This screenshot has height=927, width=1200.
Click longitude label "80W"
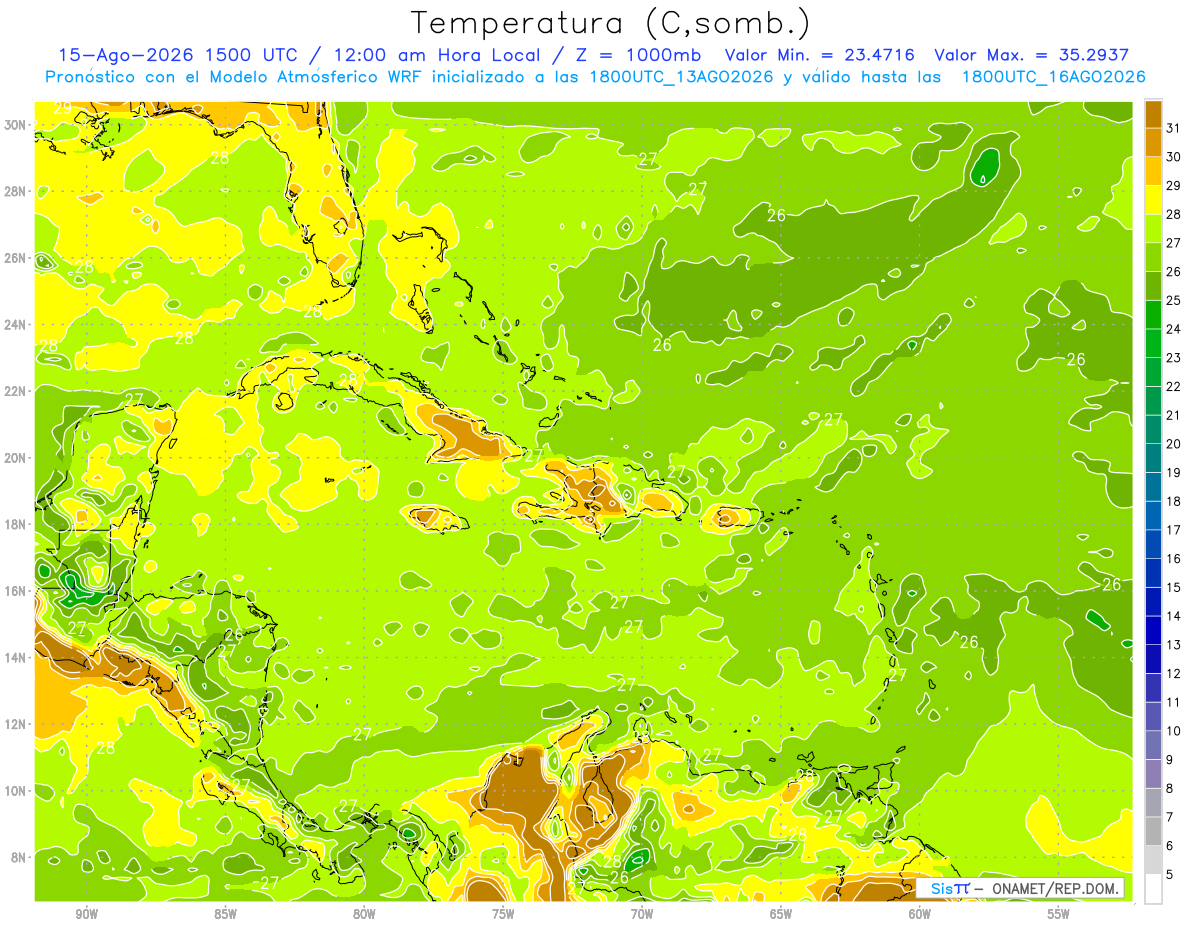click(x=364, y=915)
